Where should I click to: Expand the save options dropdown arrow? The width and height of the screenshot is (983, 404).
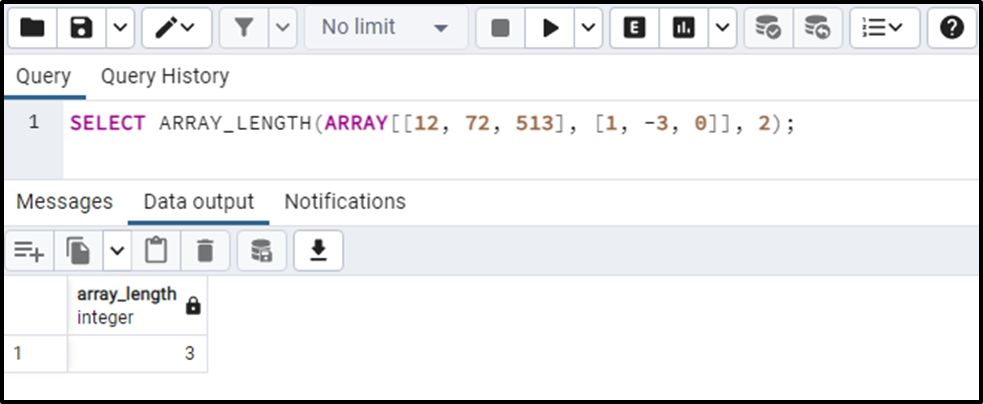tap(120, 28)
